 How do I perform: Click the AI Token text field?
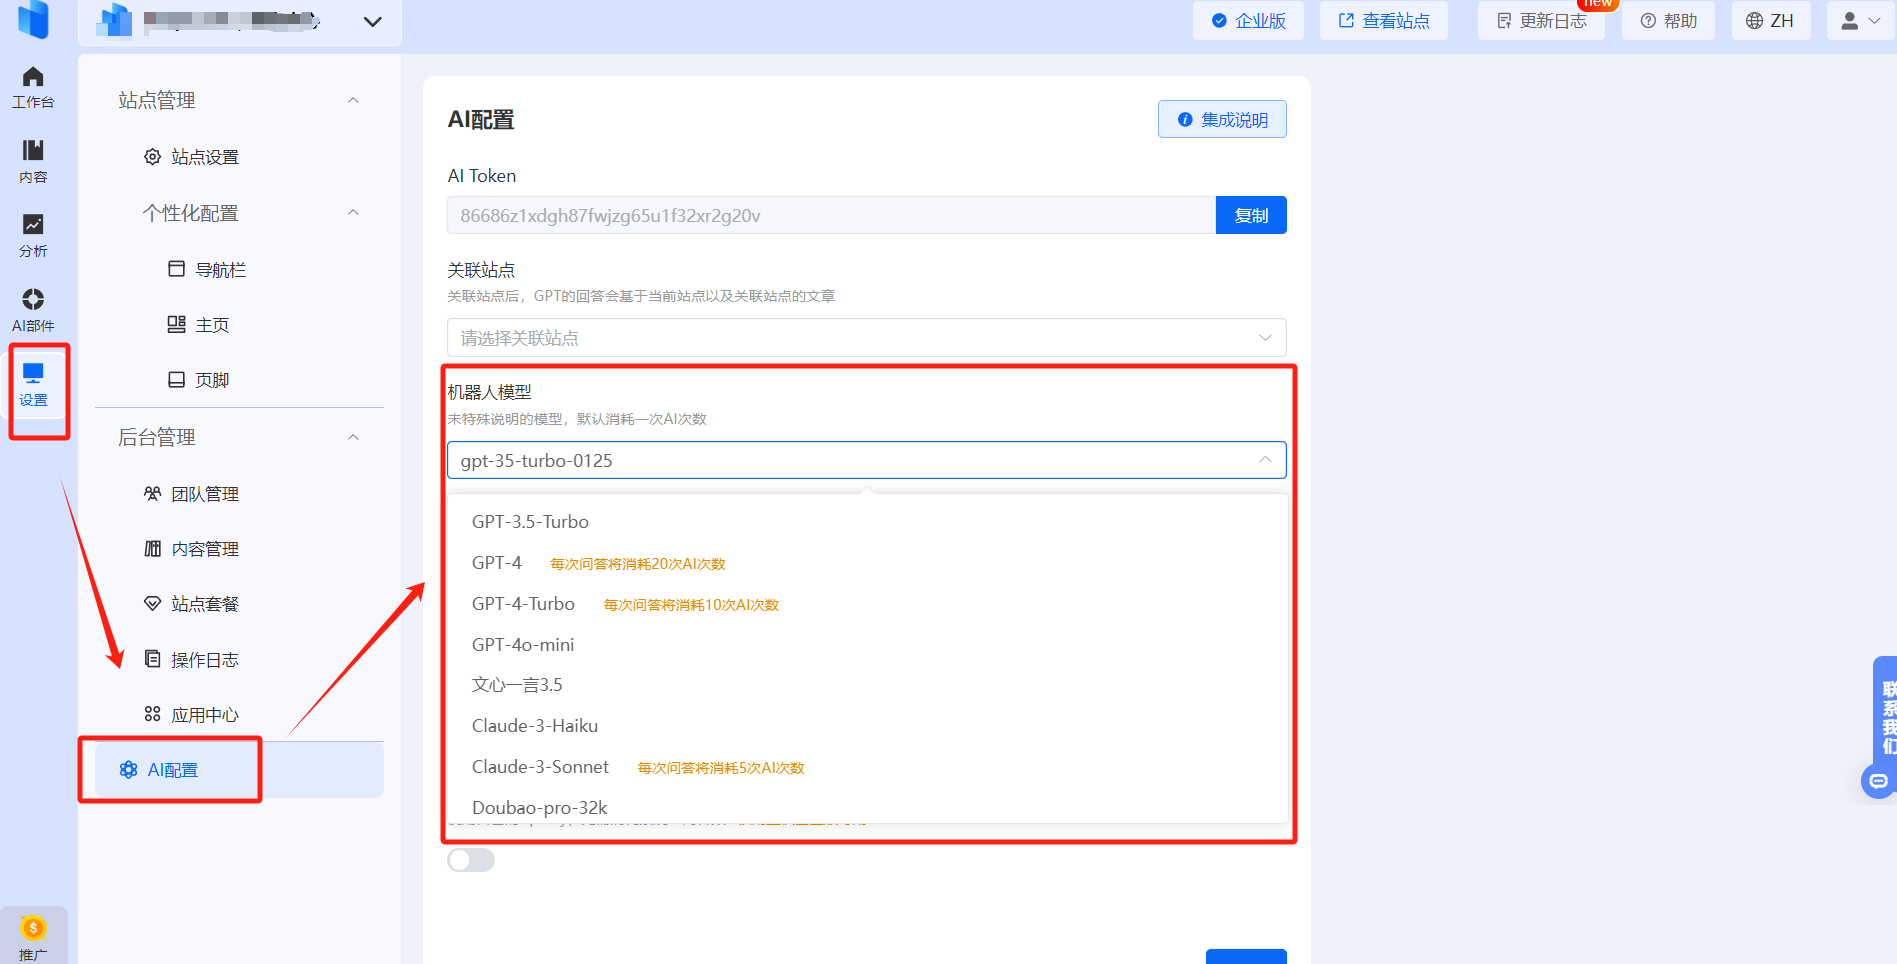tap(830, 216)
